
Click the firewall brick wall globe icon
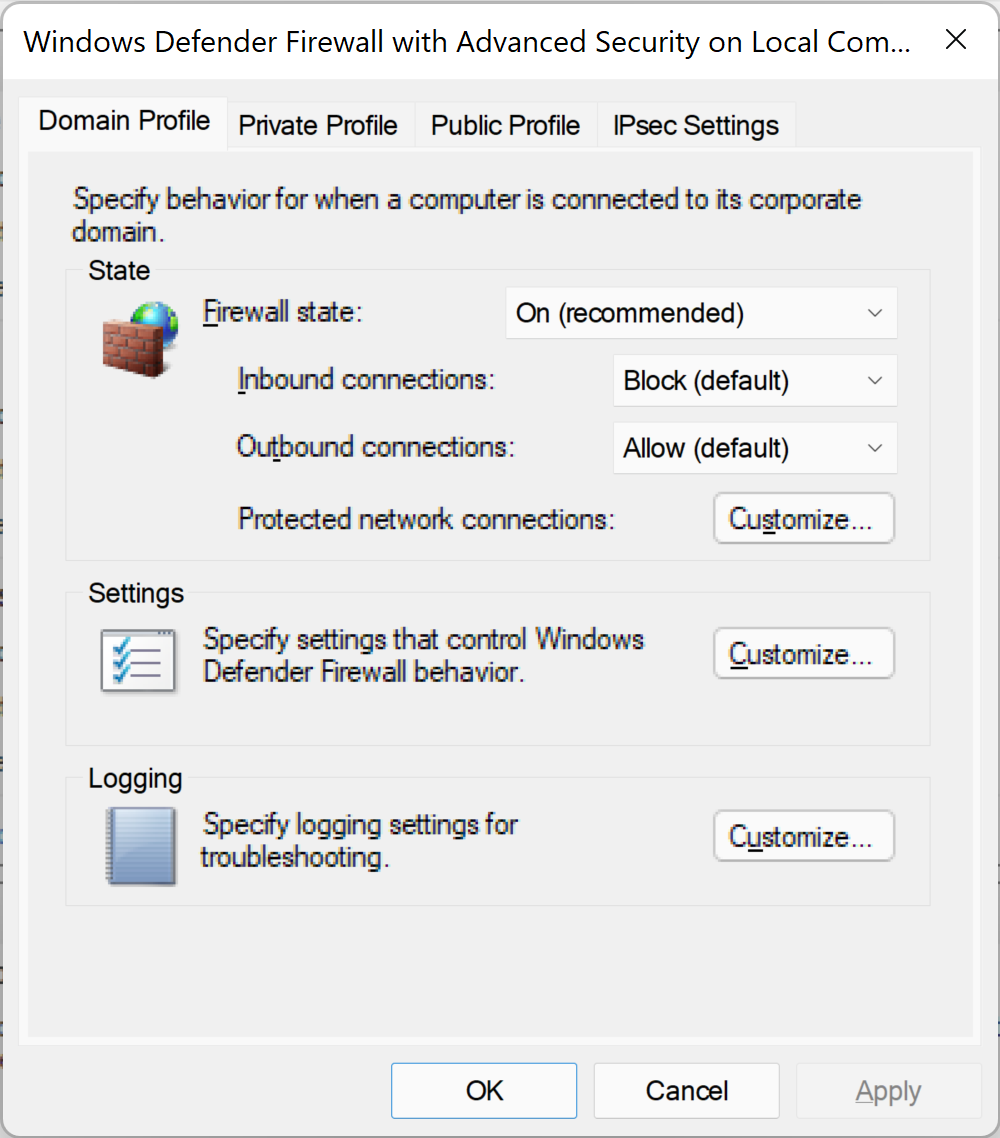140,340
